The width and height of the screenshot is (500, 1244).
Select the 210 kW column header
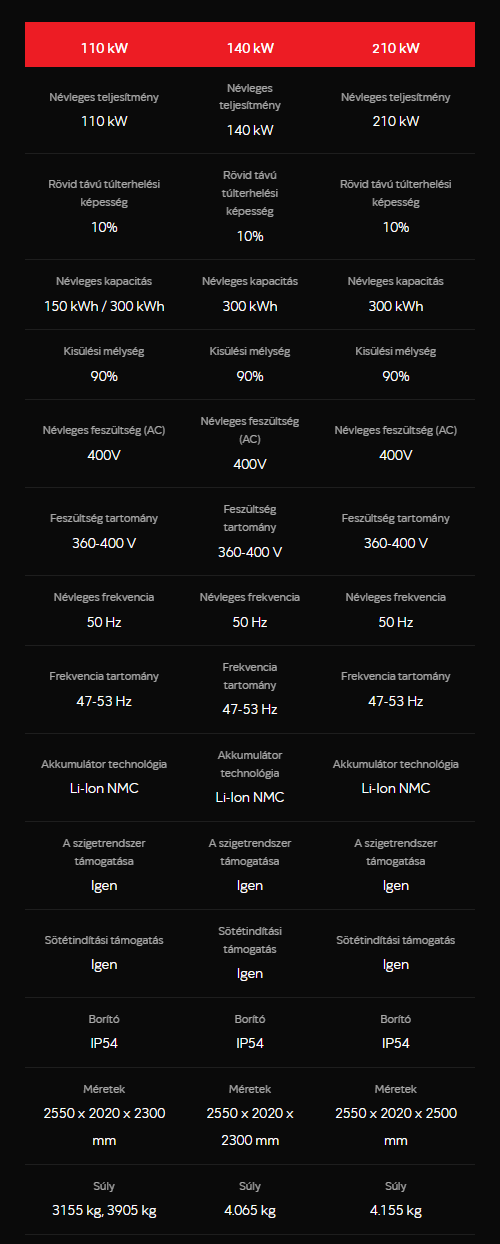point(396,48)
